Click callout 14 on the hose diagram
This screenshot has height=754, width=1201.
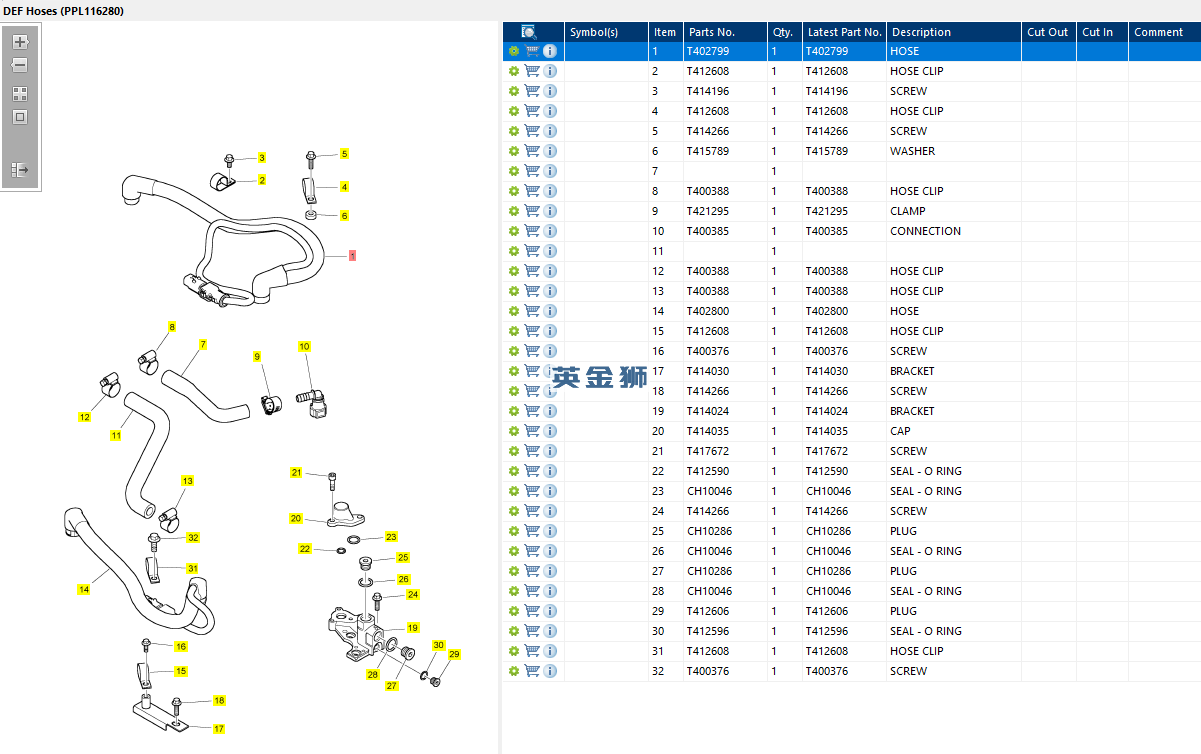click(84, 590)
